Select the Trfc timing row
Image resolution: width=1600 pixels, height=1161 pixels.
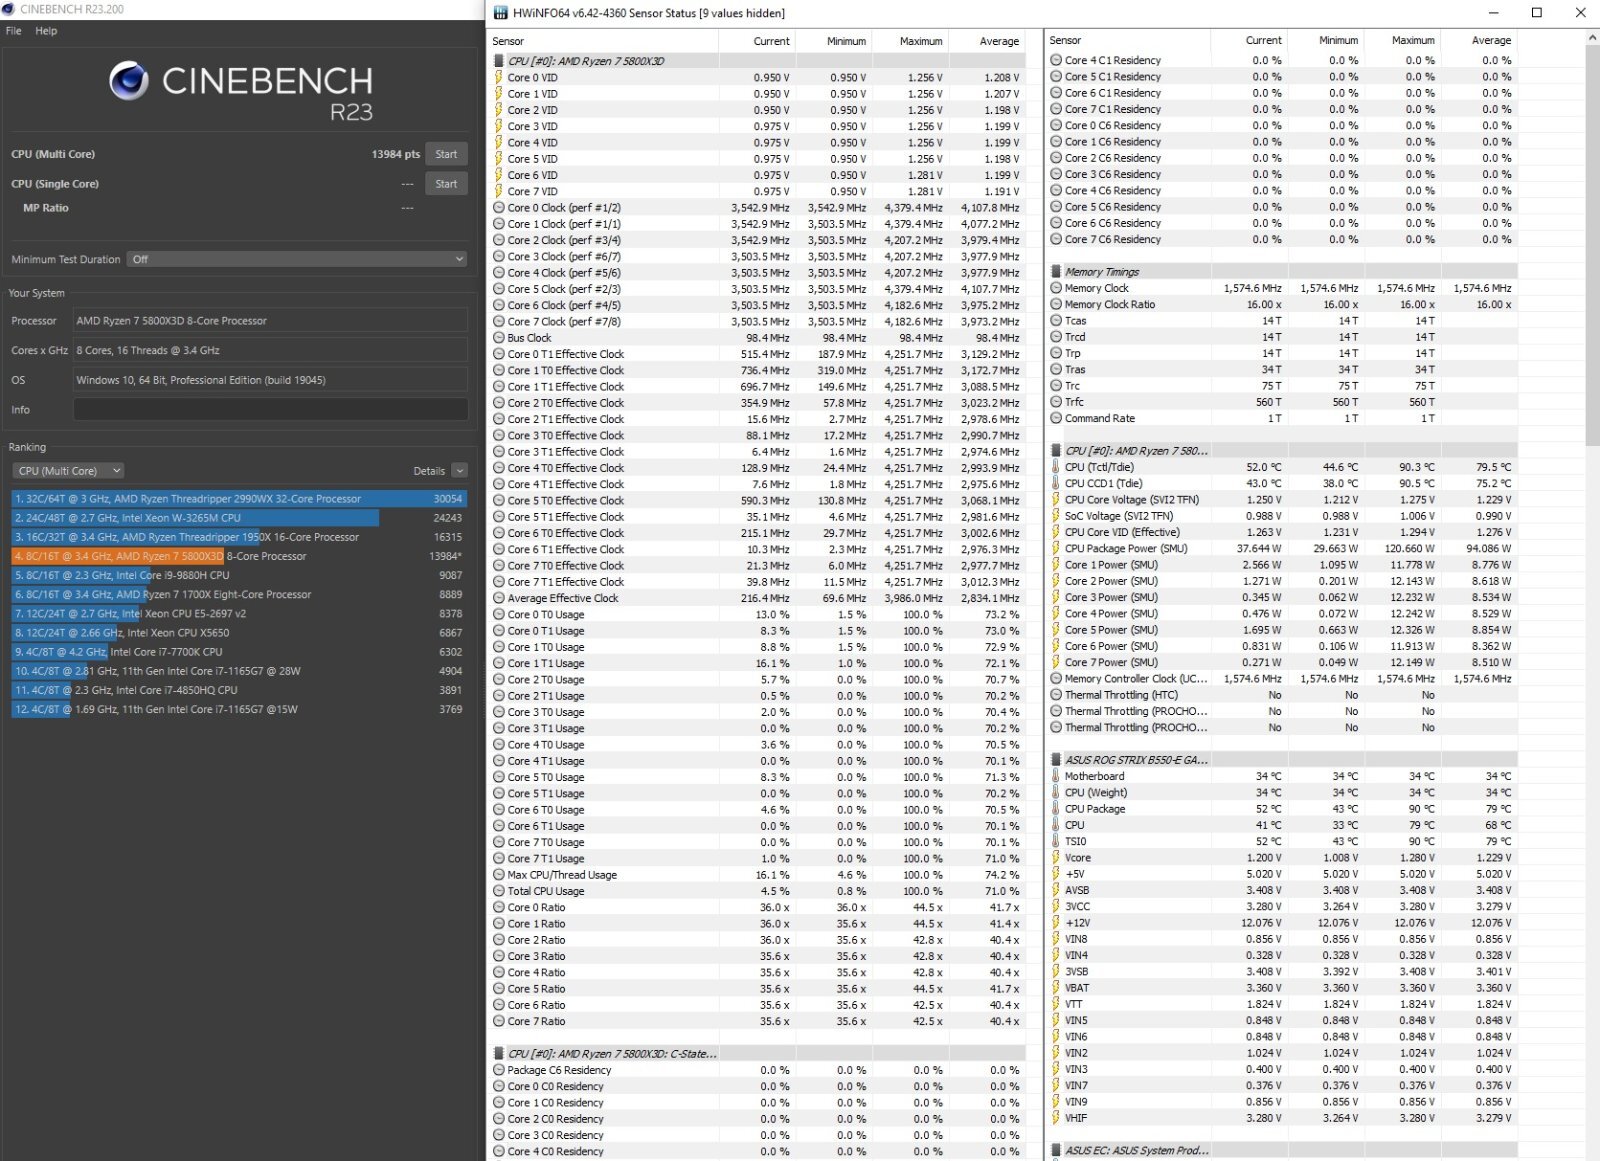(x=1282, y=402)
